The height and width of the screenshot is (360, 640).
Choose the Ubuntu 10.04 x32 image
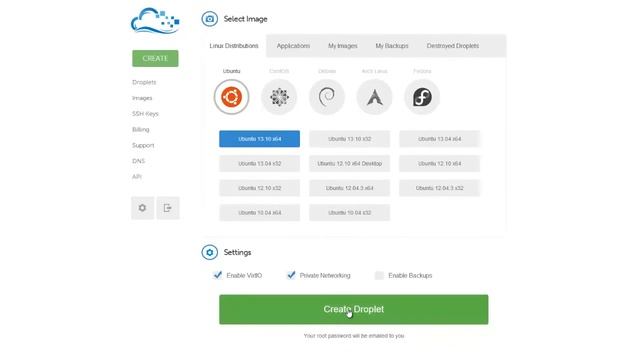point(349,213)
